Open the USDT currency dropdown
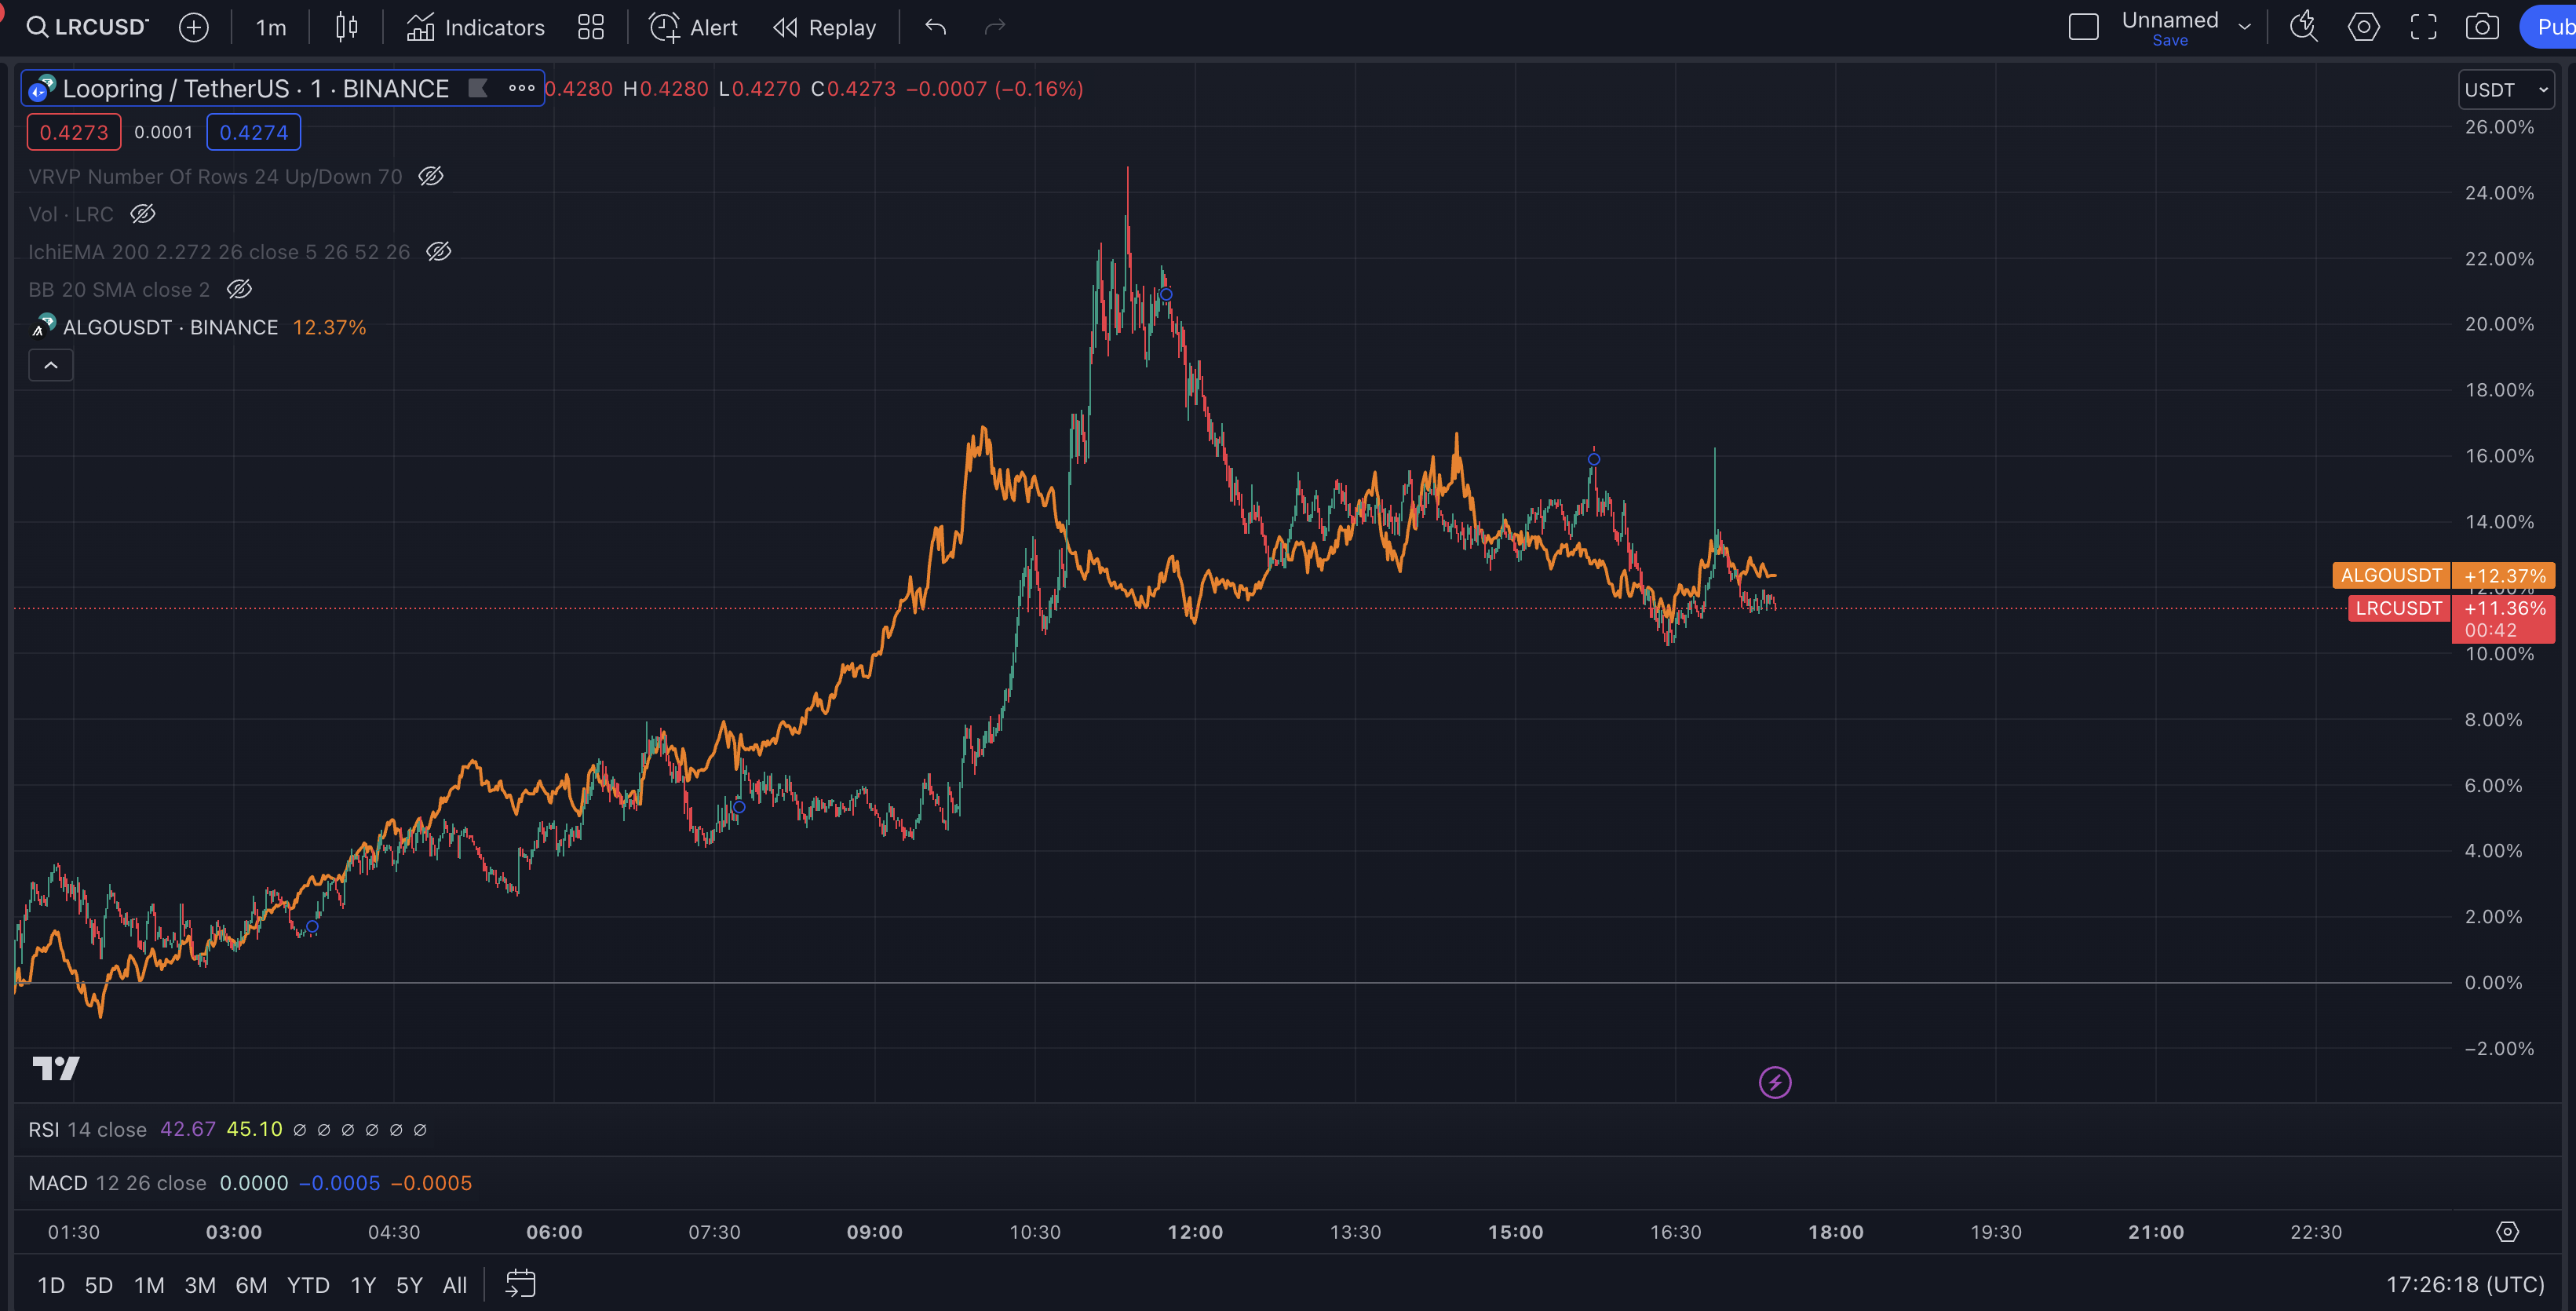Viewport: 2576px width, 1311px height. [x=2505, y=90]
